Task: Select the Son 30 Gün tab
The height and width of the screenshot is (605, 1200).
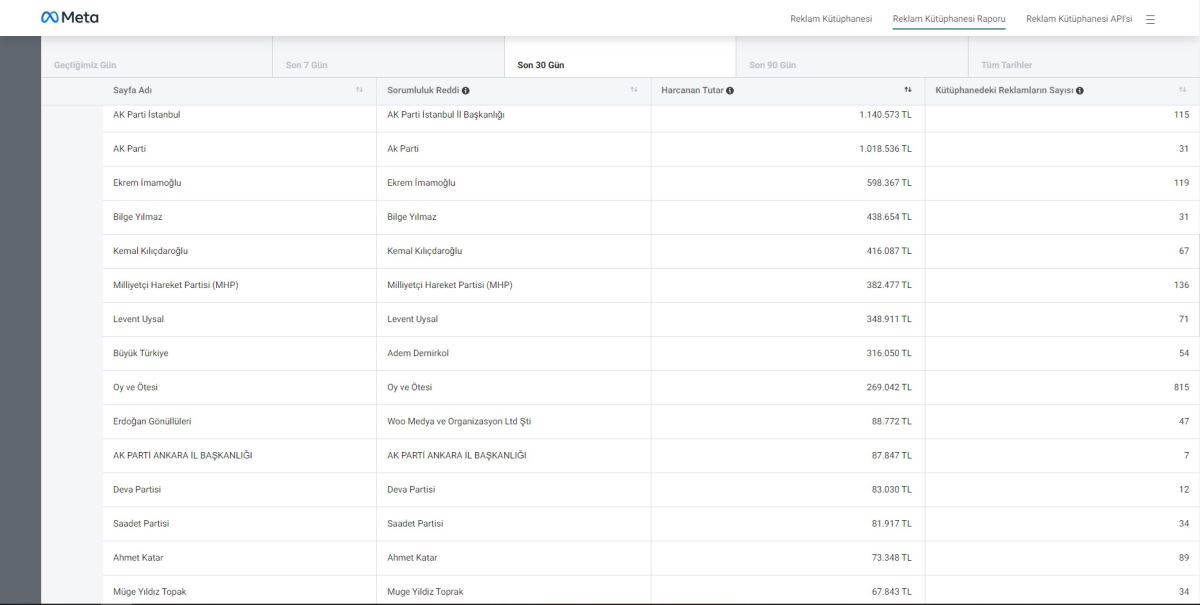Action: 541,65
